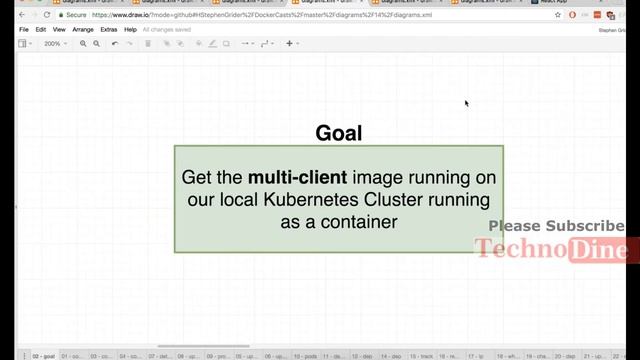Open the Edit menu
The width and height of the screenshot is (640, 360).
tap(40, 29)
